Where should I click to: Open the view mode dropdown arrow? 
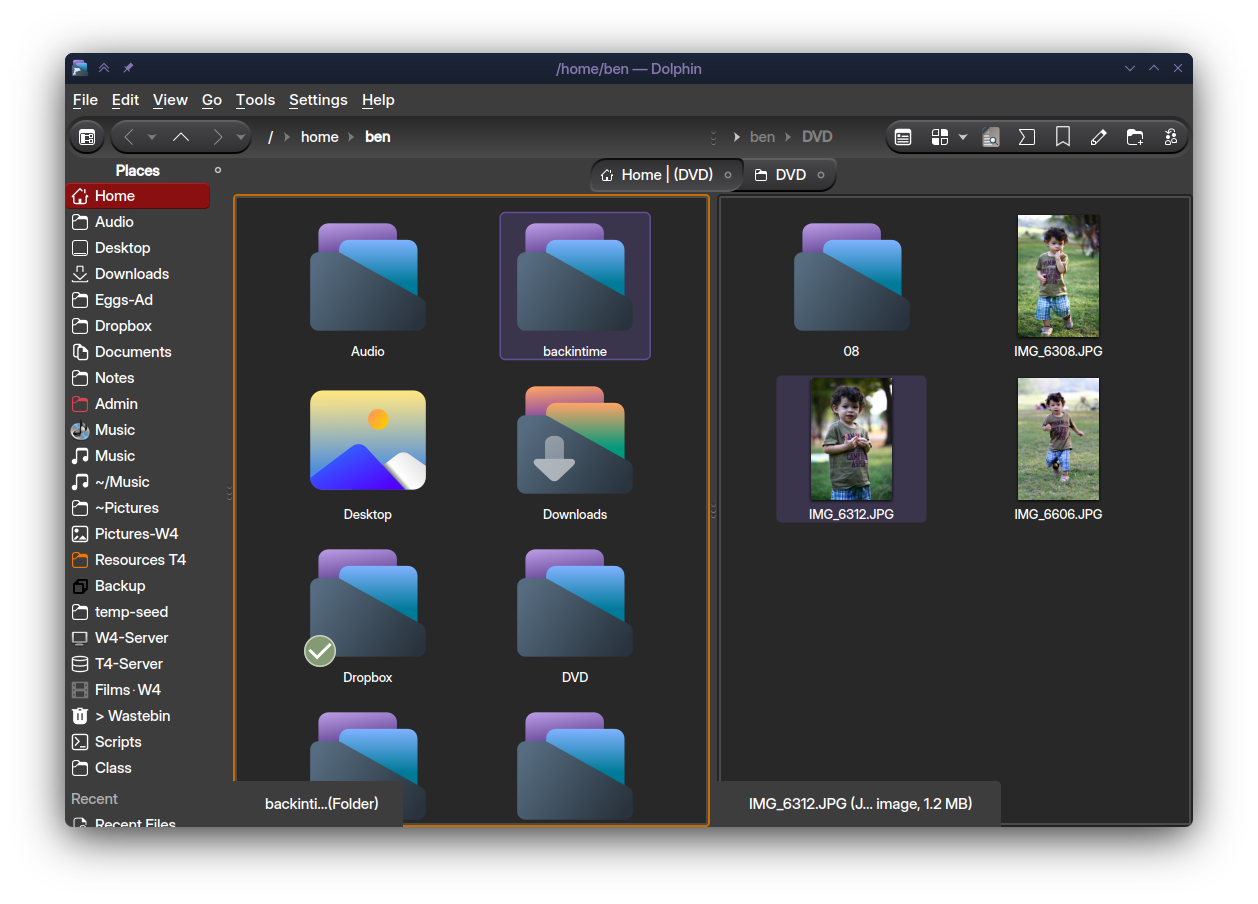pyautogui.click(x=963, y=137)
